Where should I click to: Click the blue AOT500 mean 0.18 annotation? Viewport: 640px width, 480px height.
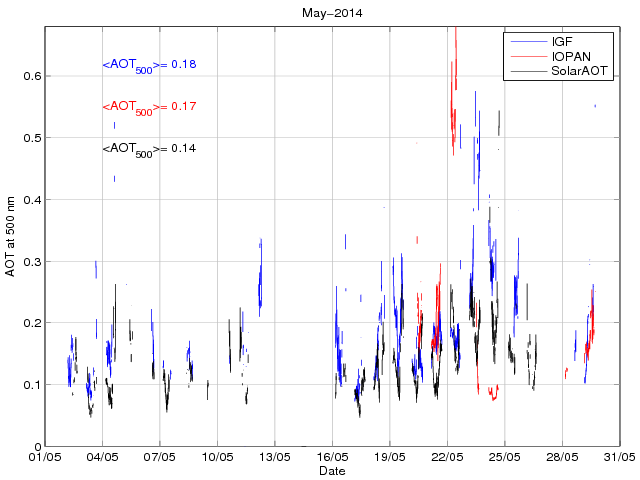[149, 65]
